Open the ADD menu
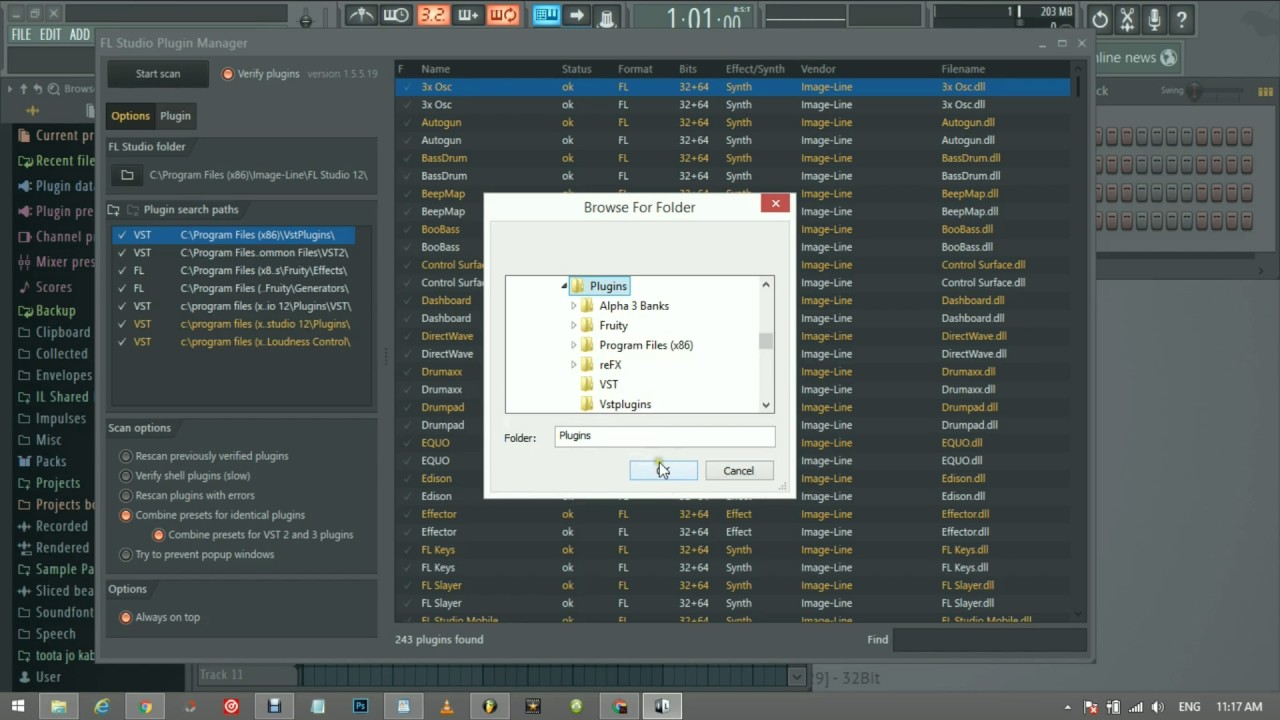 (80, 34)
